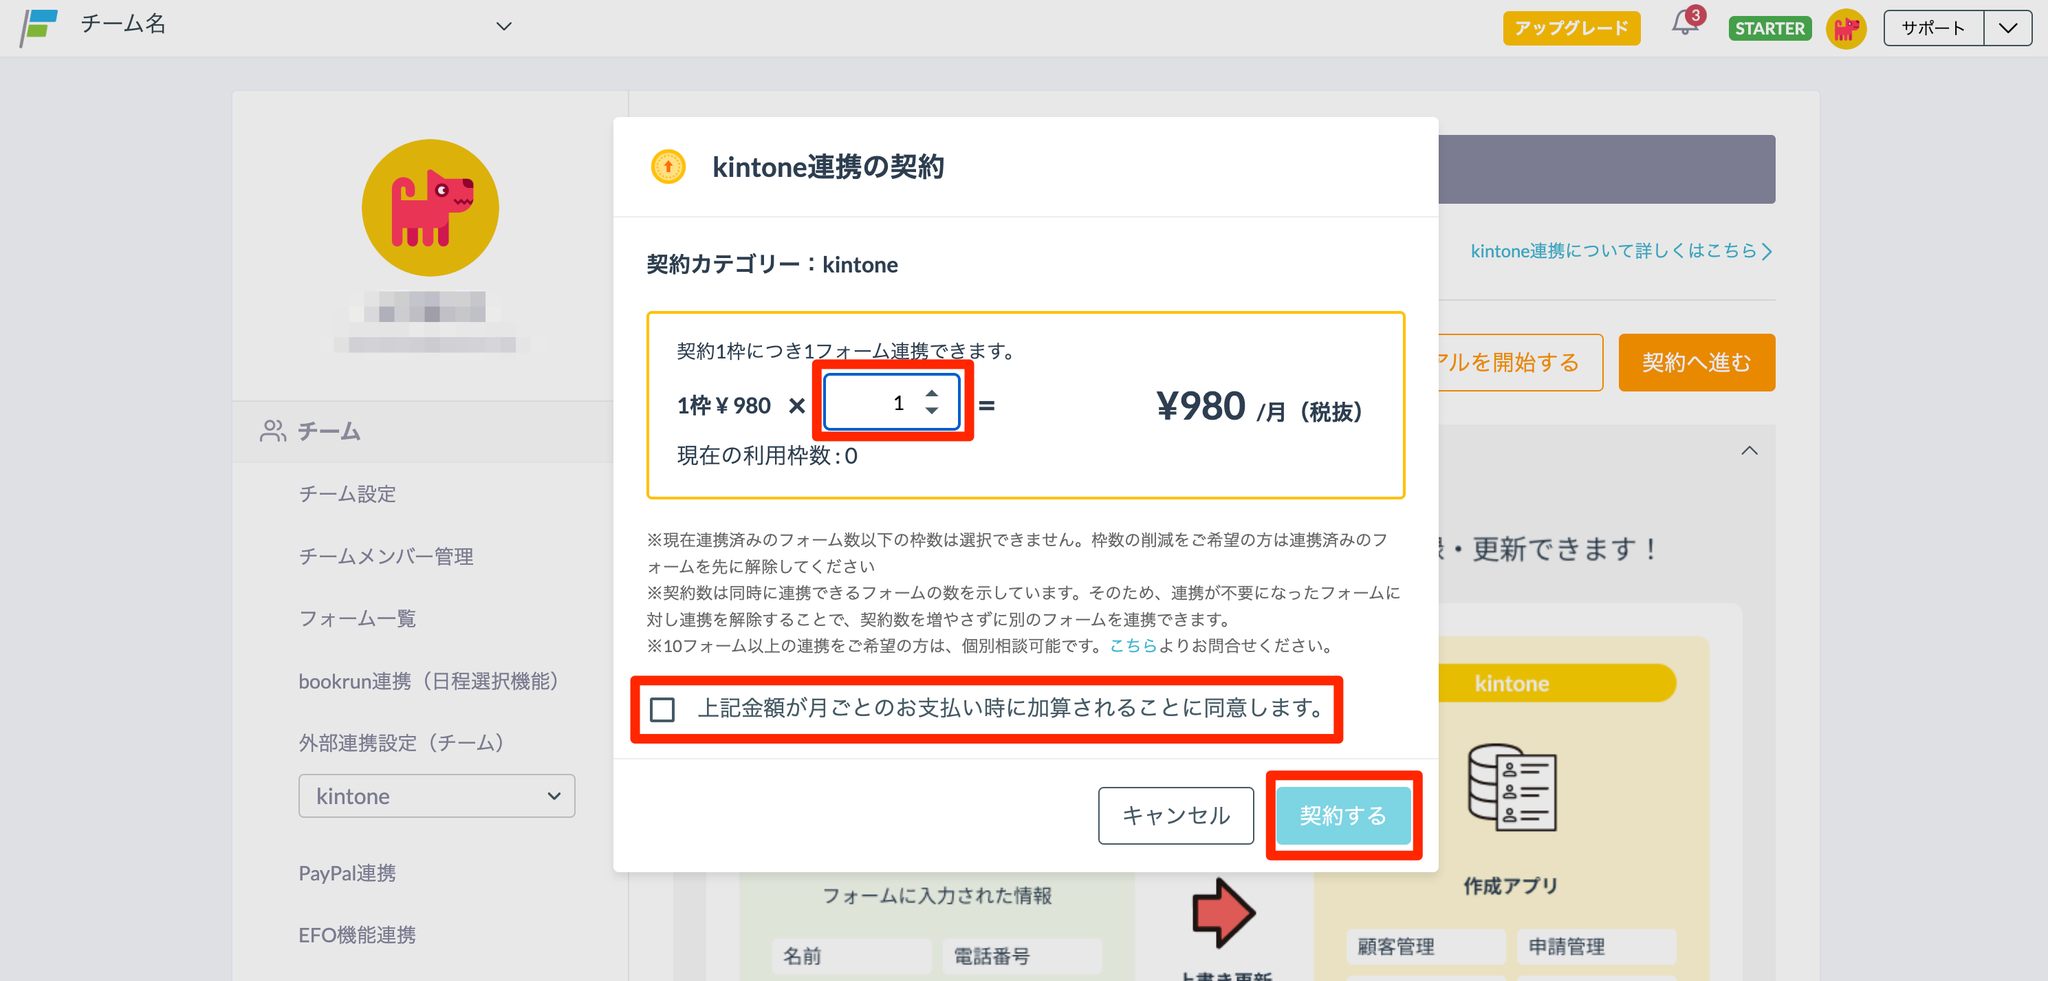Expand the team name dropdown
This screenshot has height=981, width=2048.
pos(504,26)
